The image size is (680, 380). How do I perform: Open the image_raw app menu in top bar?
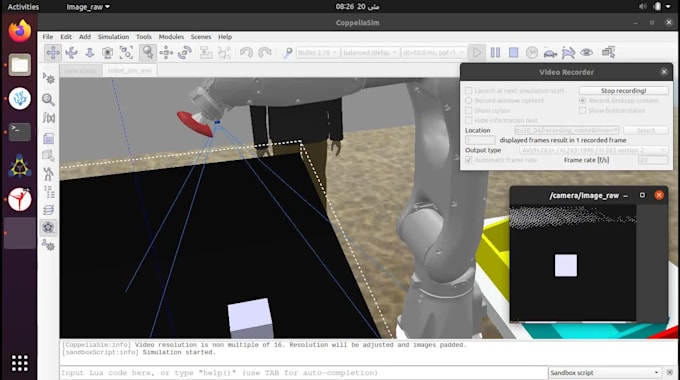click(x=88, y=7)
